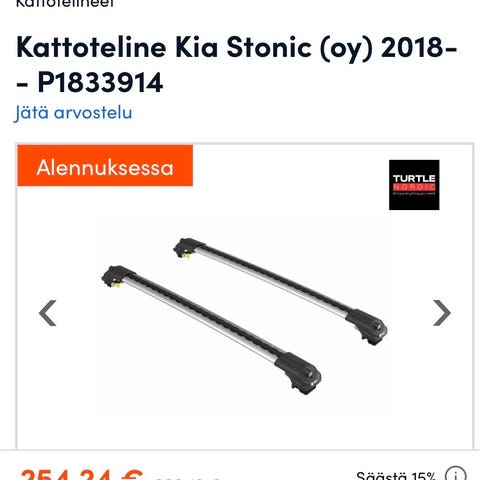The height and width of the screenshot is (480, 480).
Task: Click the Turtle Nordic brand logo
Action: (414, 185)
